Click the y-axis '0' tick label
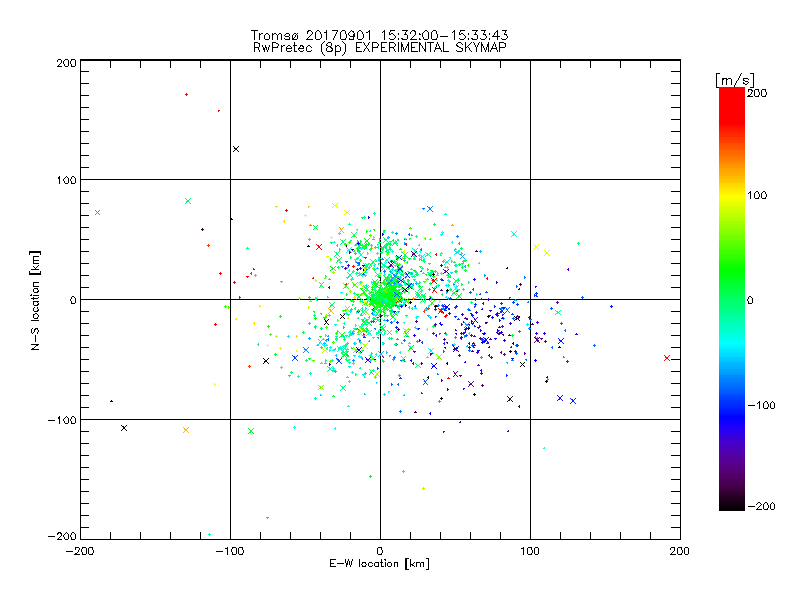 [73, 300]
